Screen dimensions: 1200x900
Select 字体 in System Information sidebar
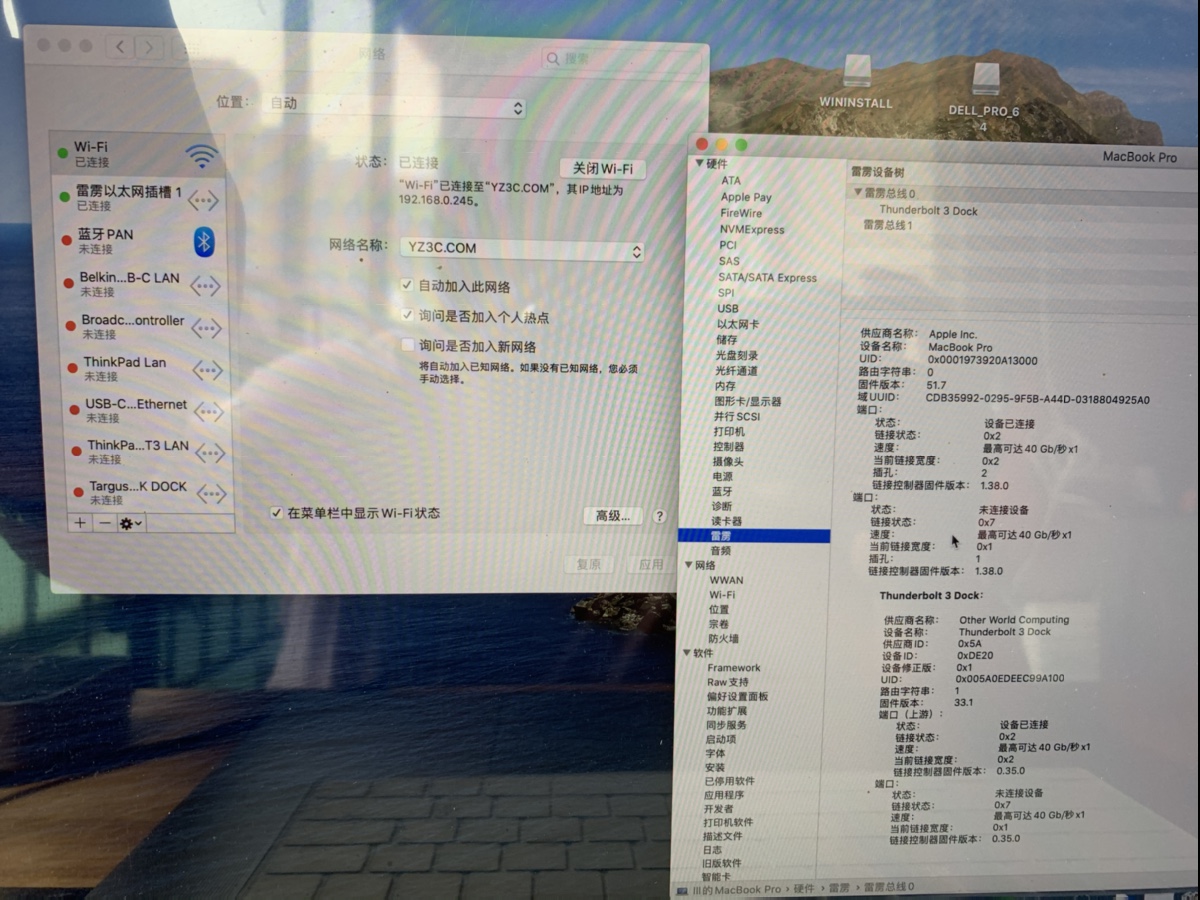point(715,753)
